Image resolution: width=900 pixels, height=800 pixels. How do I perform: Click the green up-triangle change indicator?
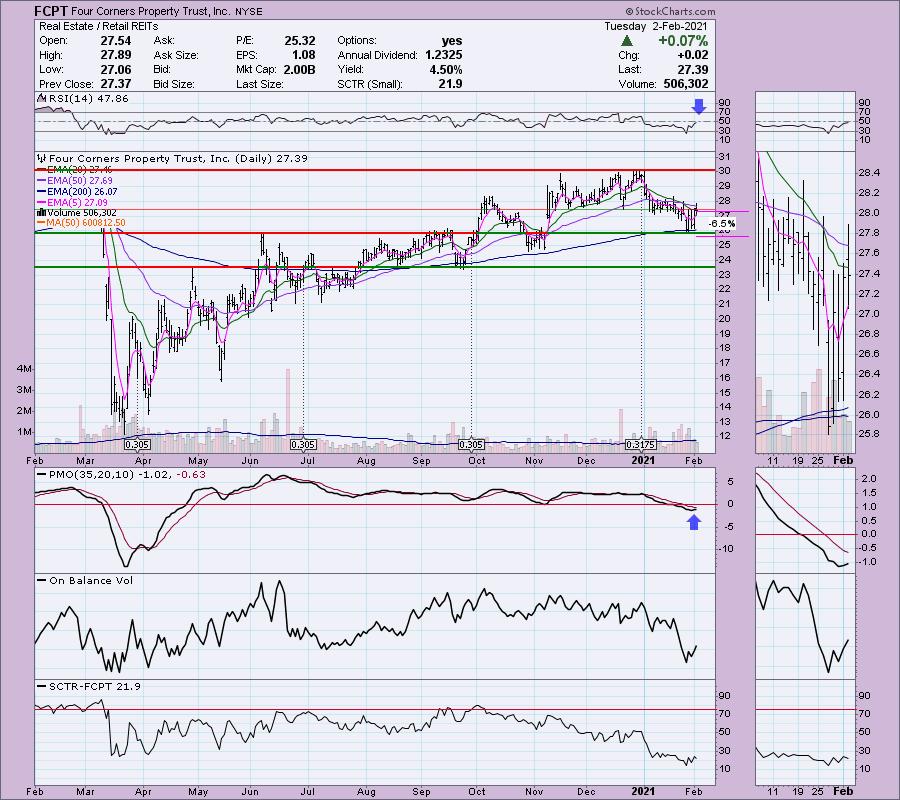click(x=627, y=41)
